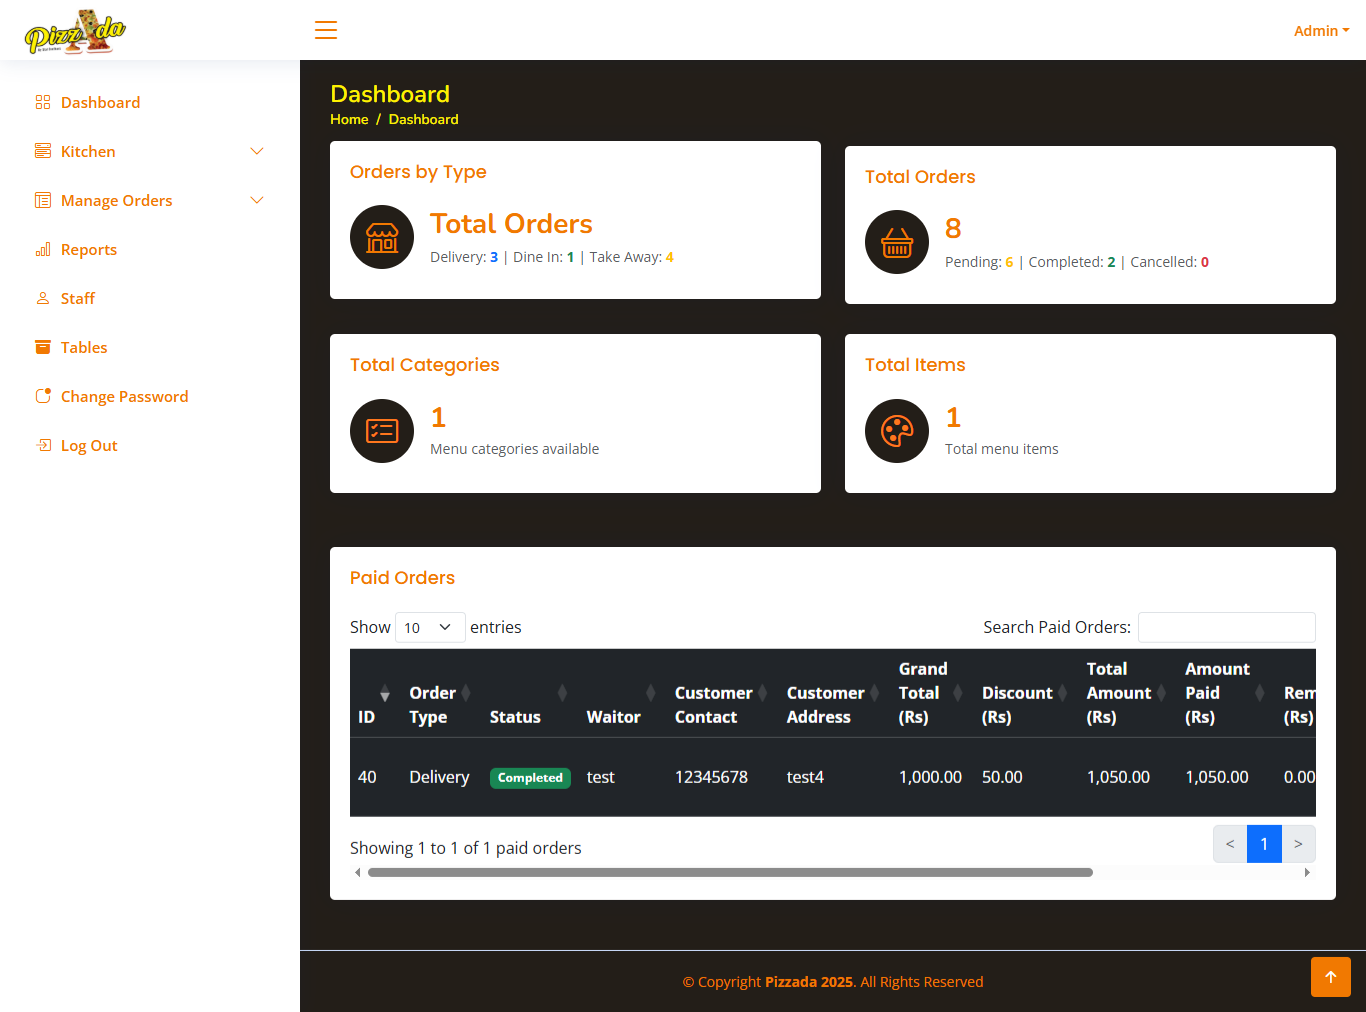The height and width of the screenshot is (1012, 1366).
Task: Select Change Password in sidebar
Action: point(124,397)
